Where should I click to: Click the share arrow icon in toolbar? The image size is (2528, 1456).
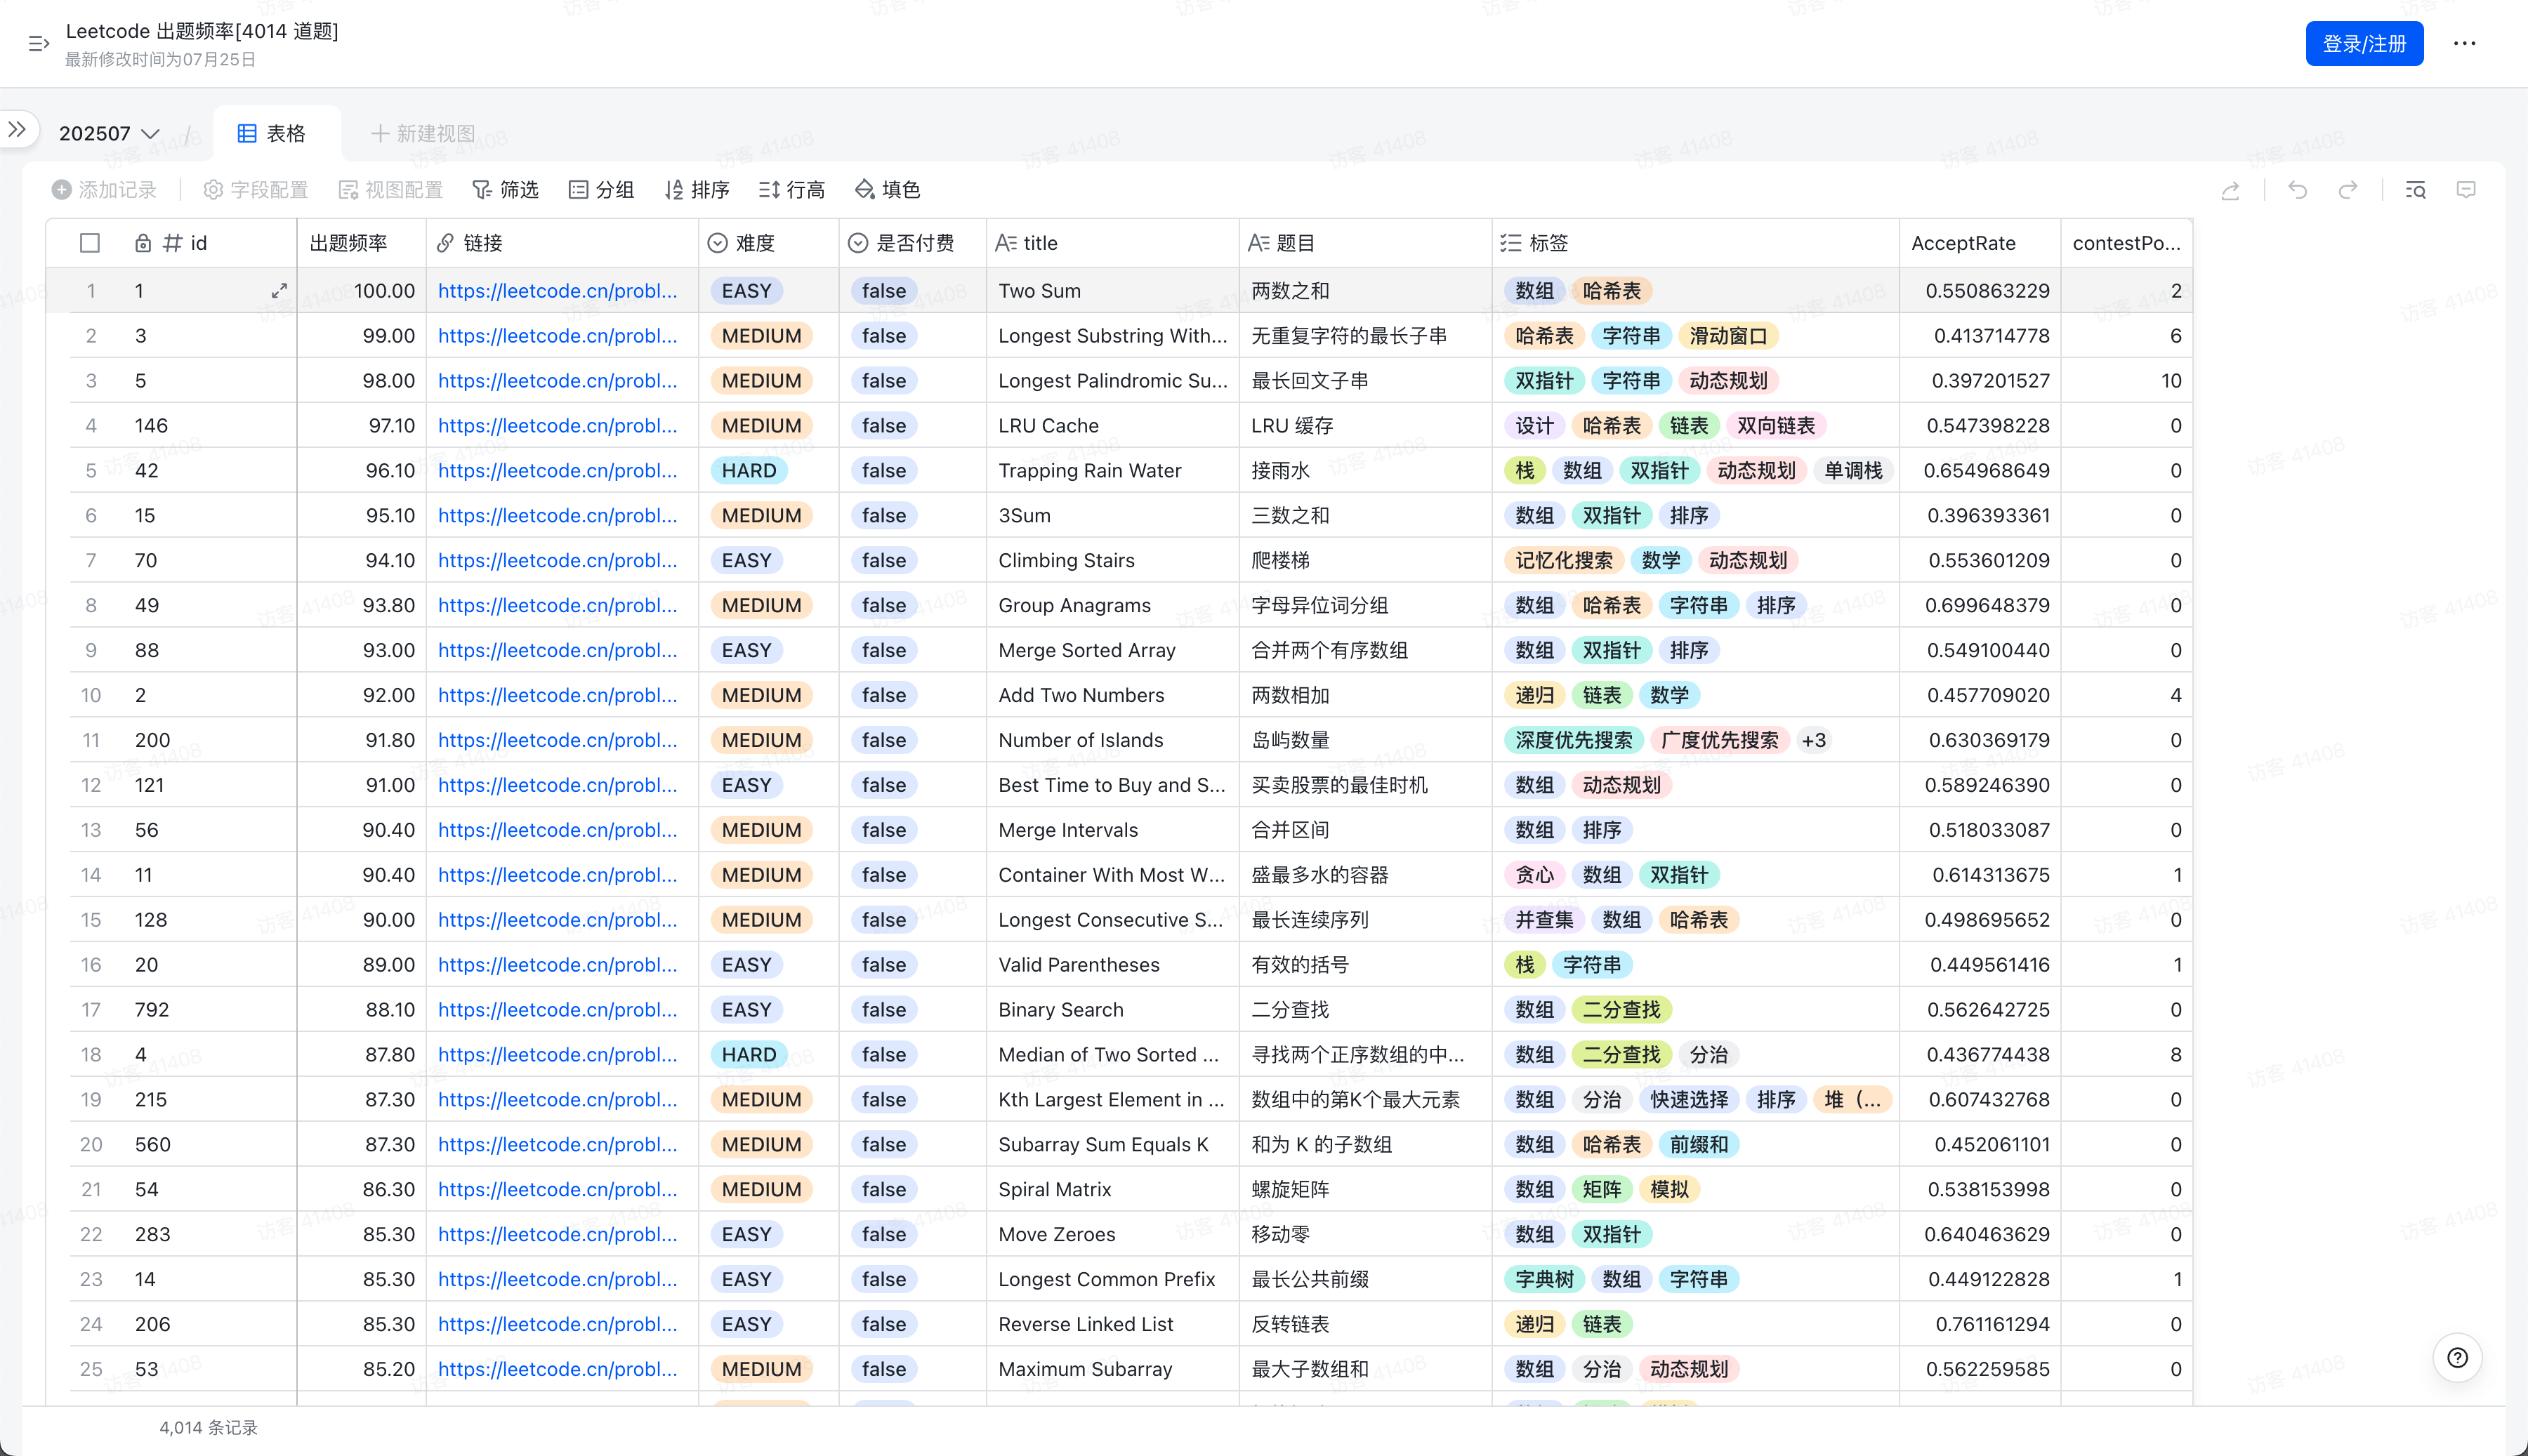click(2230, 190)
